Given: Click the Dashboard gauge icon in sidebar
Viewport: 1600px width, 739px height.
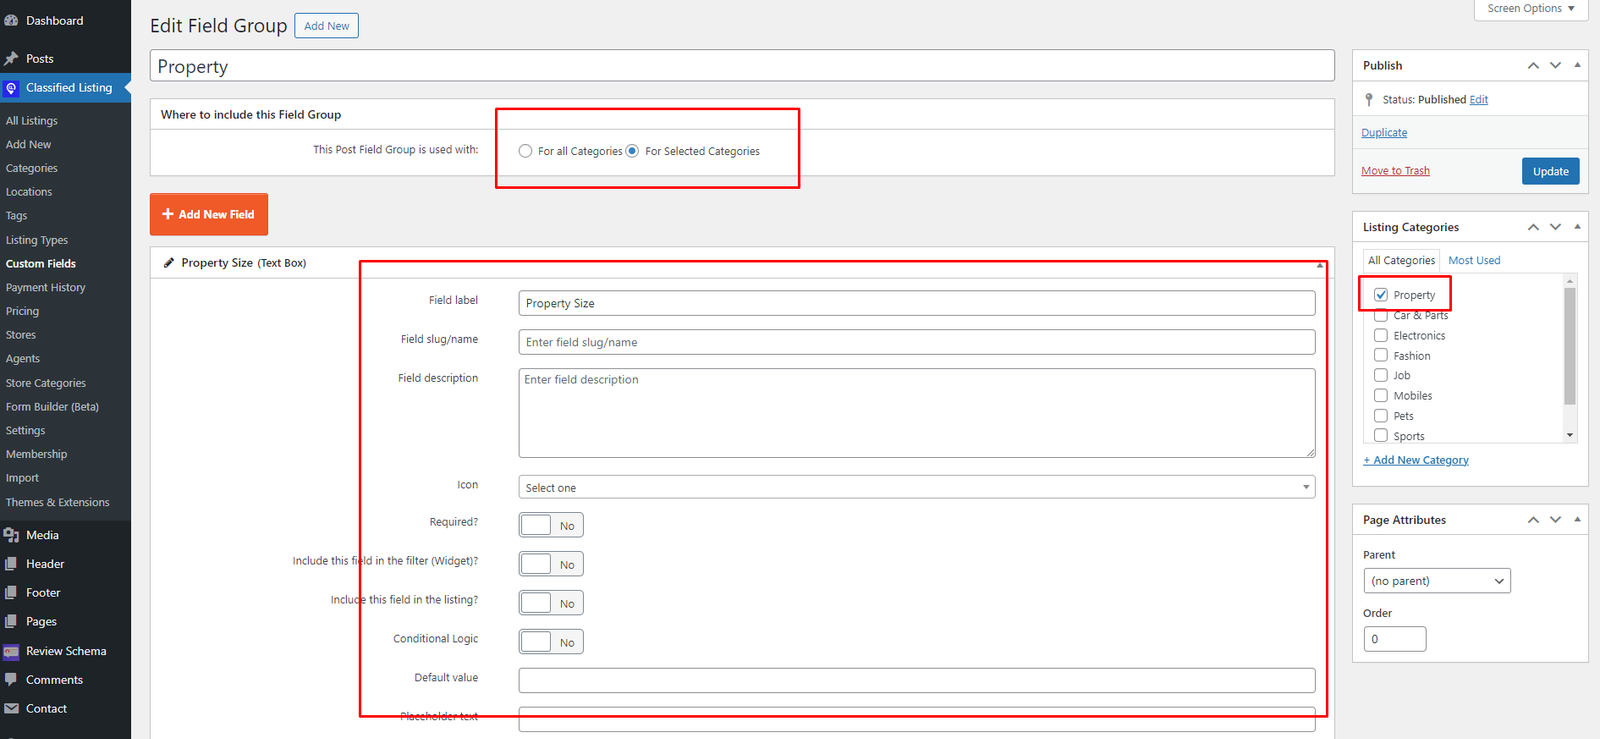Looking at the screenshot, I should [11, 21].
